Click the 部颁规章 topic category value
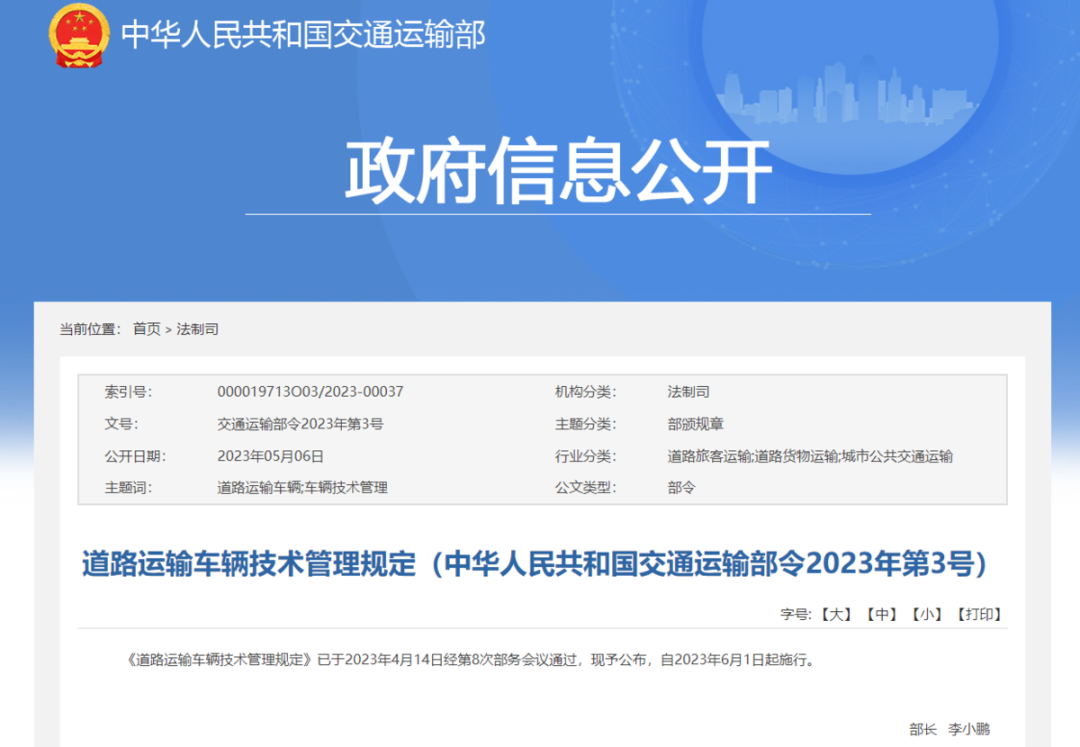The image size is (1080, 747). click(x=695, y=424)
